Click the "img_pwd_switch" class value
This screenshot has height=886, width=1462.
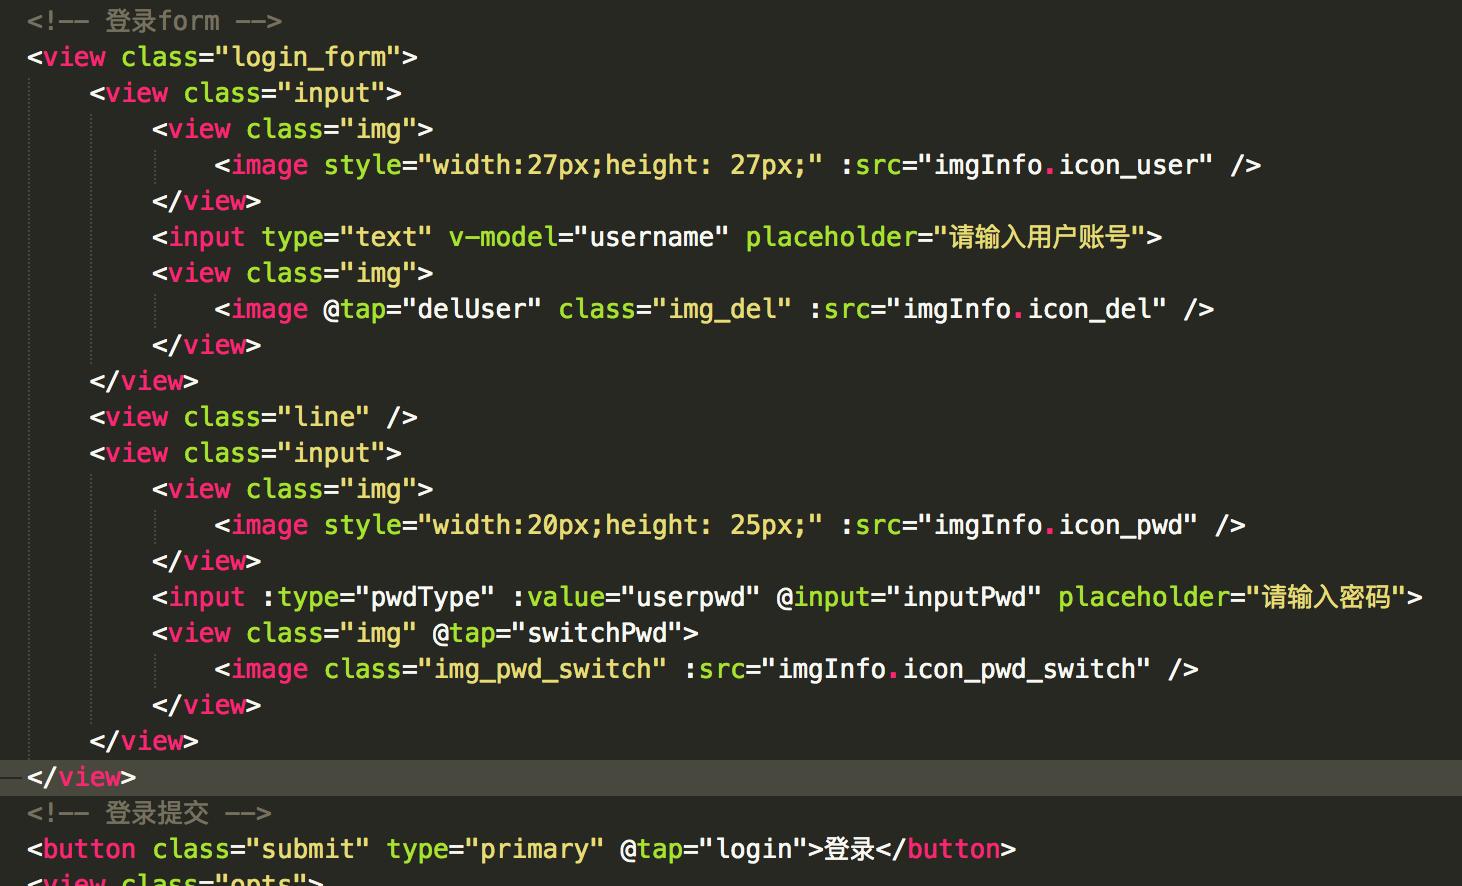(x=542, y=669)
